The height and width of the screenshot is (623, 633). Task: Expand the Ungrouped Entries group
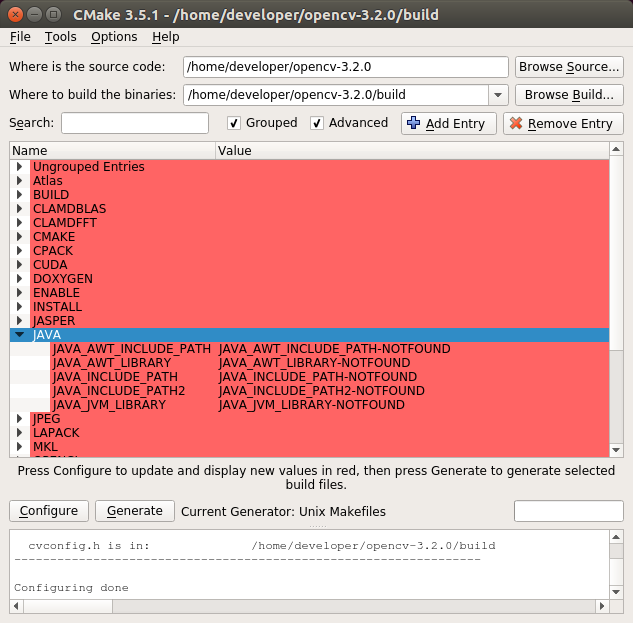19,166
